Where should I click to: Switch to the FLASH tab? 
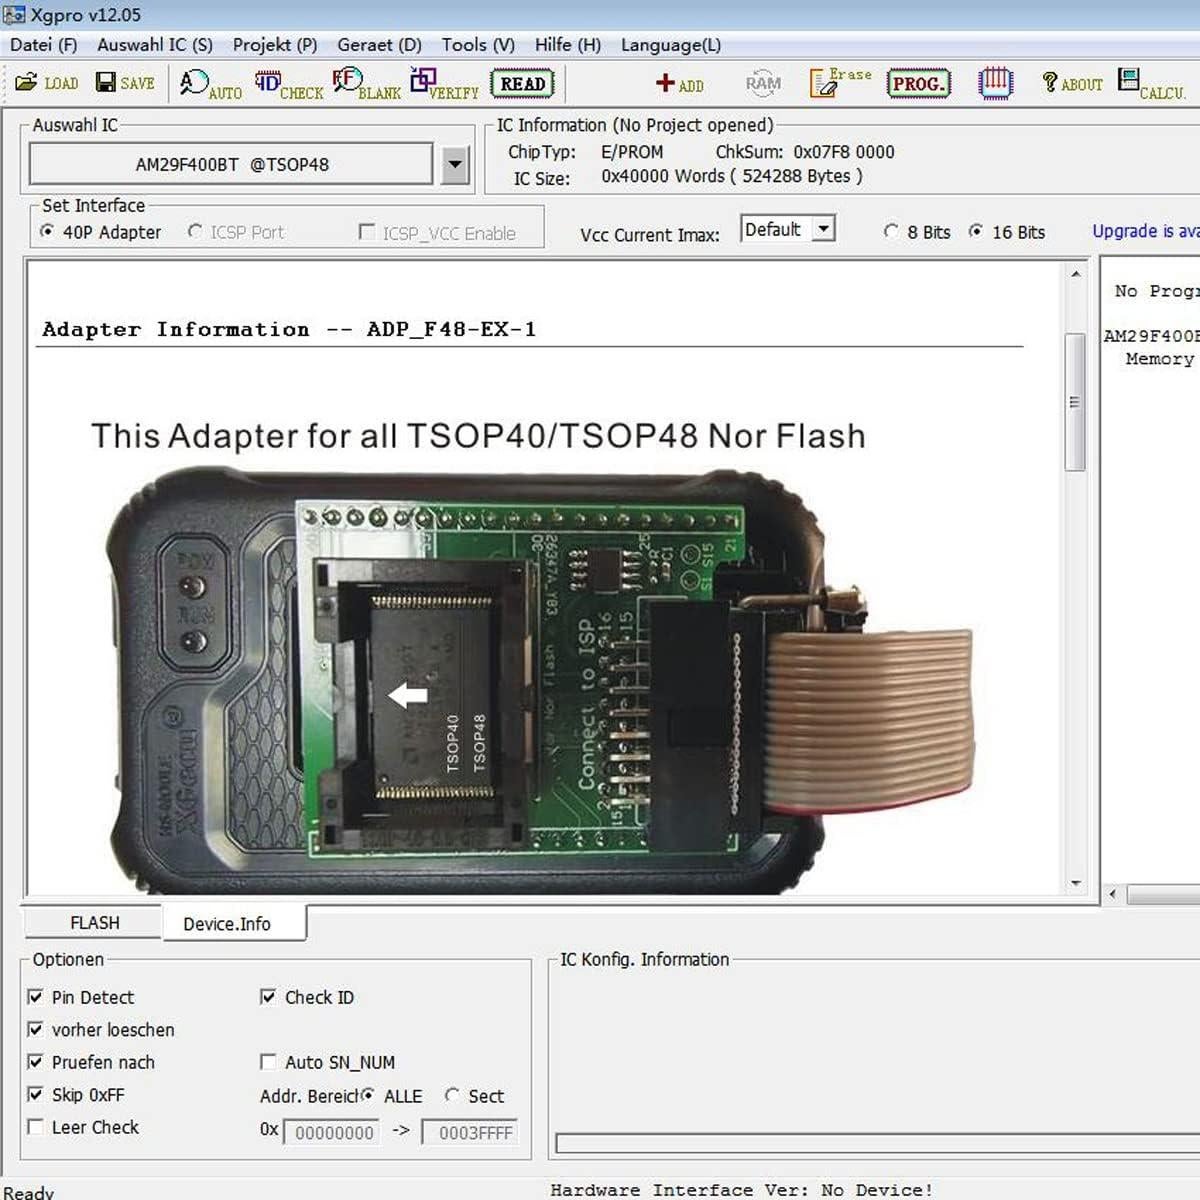tap(96, 922)
